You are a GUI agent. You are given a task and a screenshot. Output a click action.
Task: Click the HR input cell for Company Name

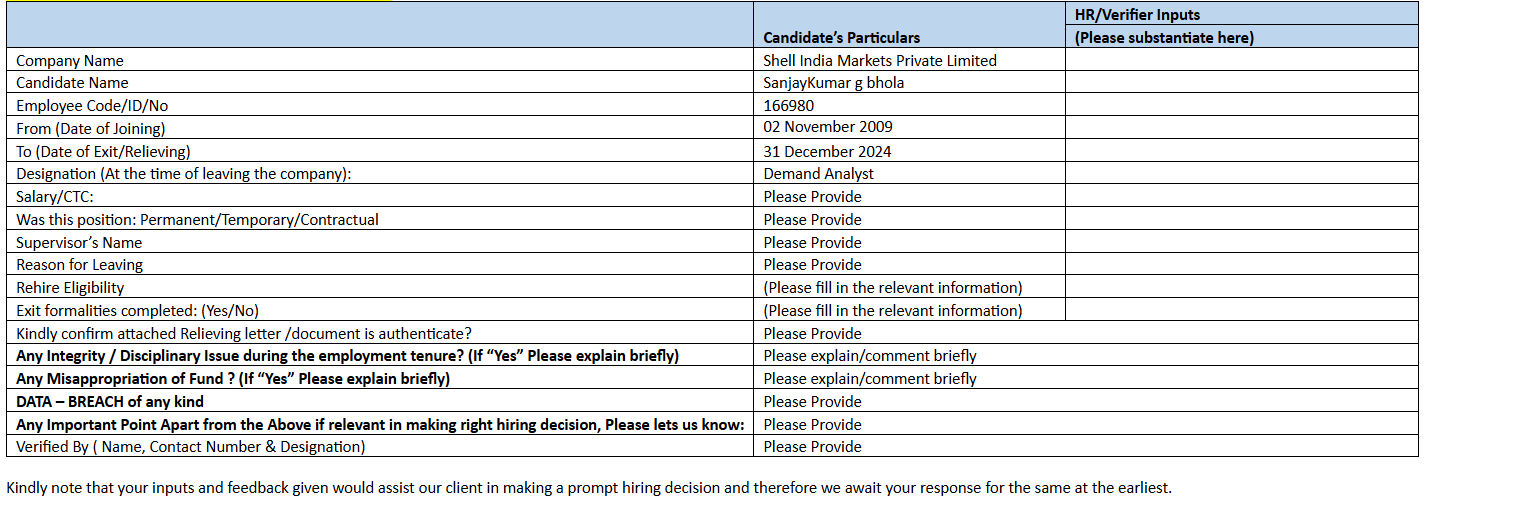click(1241, 60)
